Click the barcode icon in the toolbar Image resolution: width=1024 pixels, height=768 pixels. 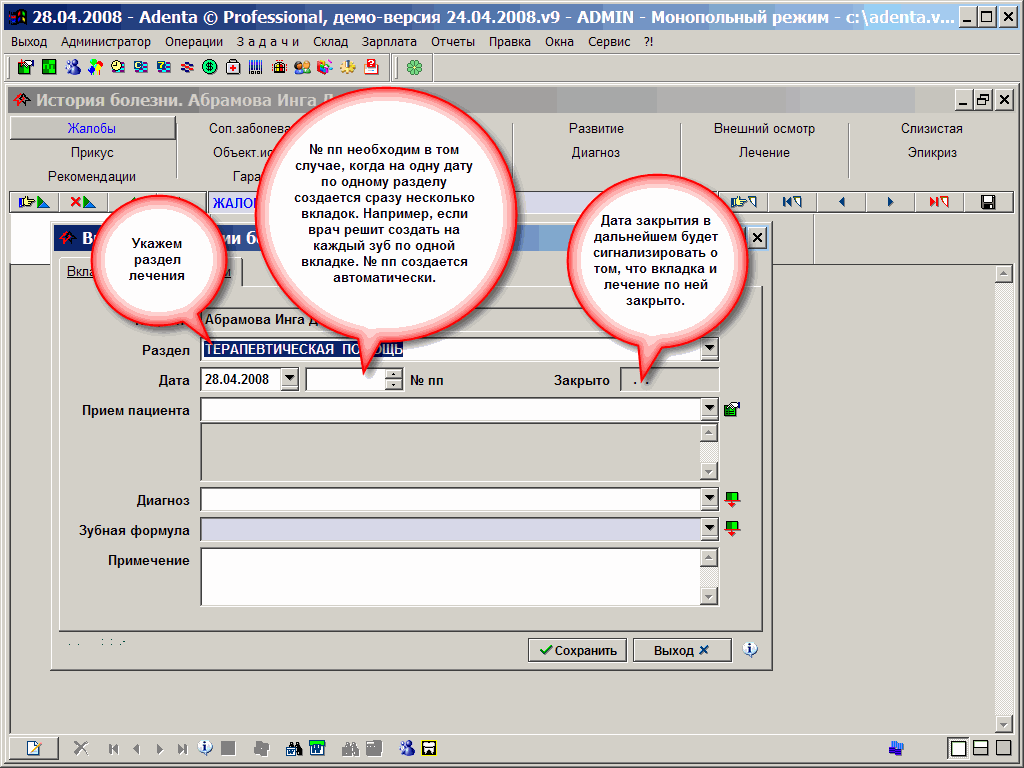tap(256, 67)
